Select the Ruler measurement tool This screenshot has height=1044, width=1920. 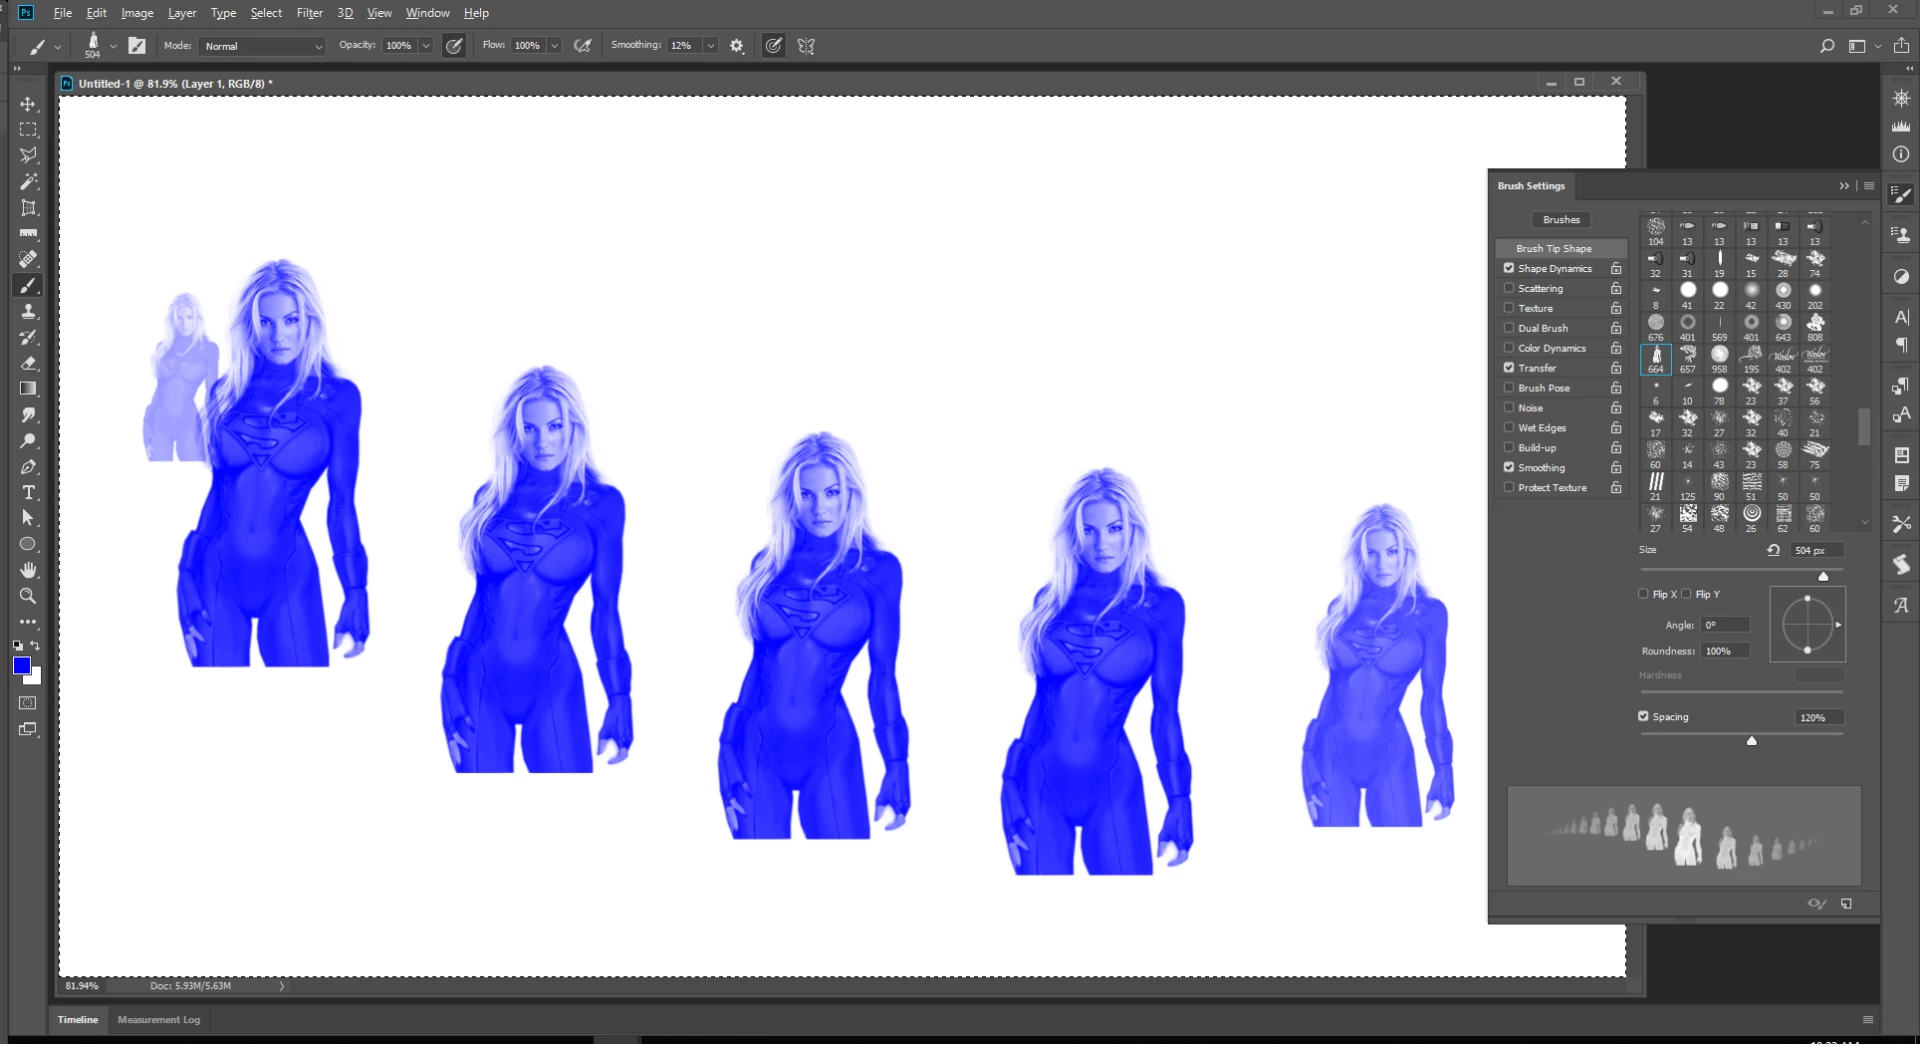click(28, 233)
